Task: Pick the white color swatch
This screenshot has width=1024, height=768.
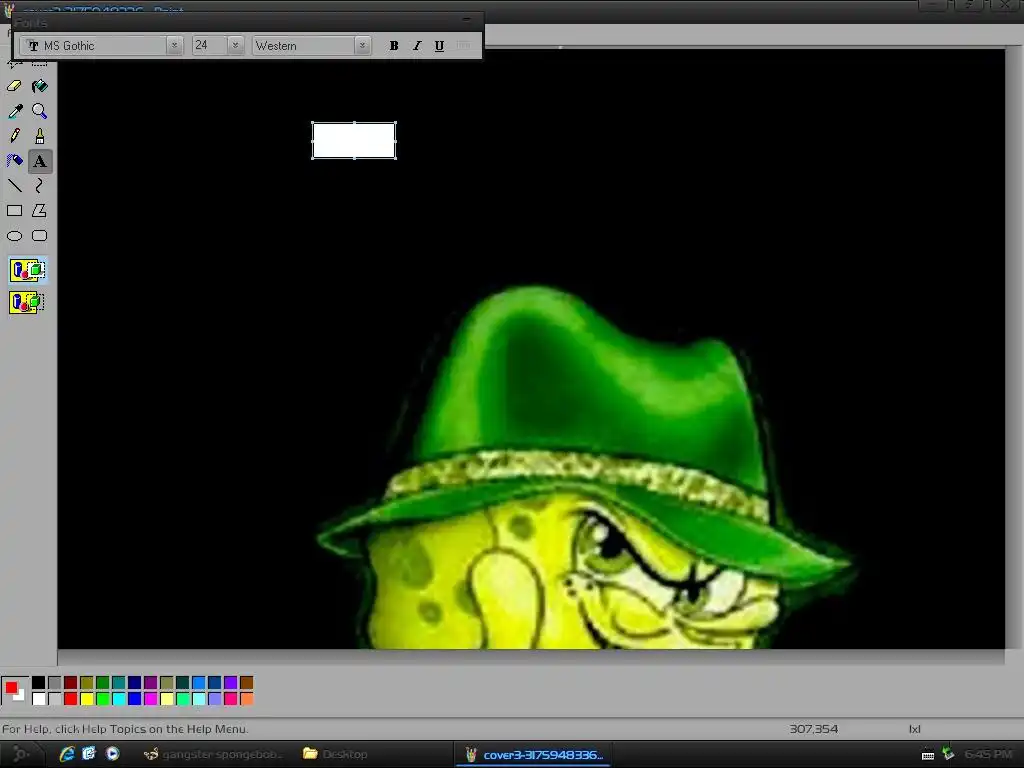Action: pos(39,699)
